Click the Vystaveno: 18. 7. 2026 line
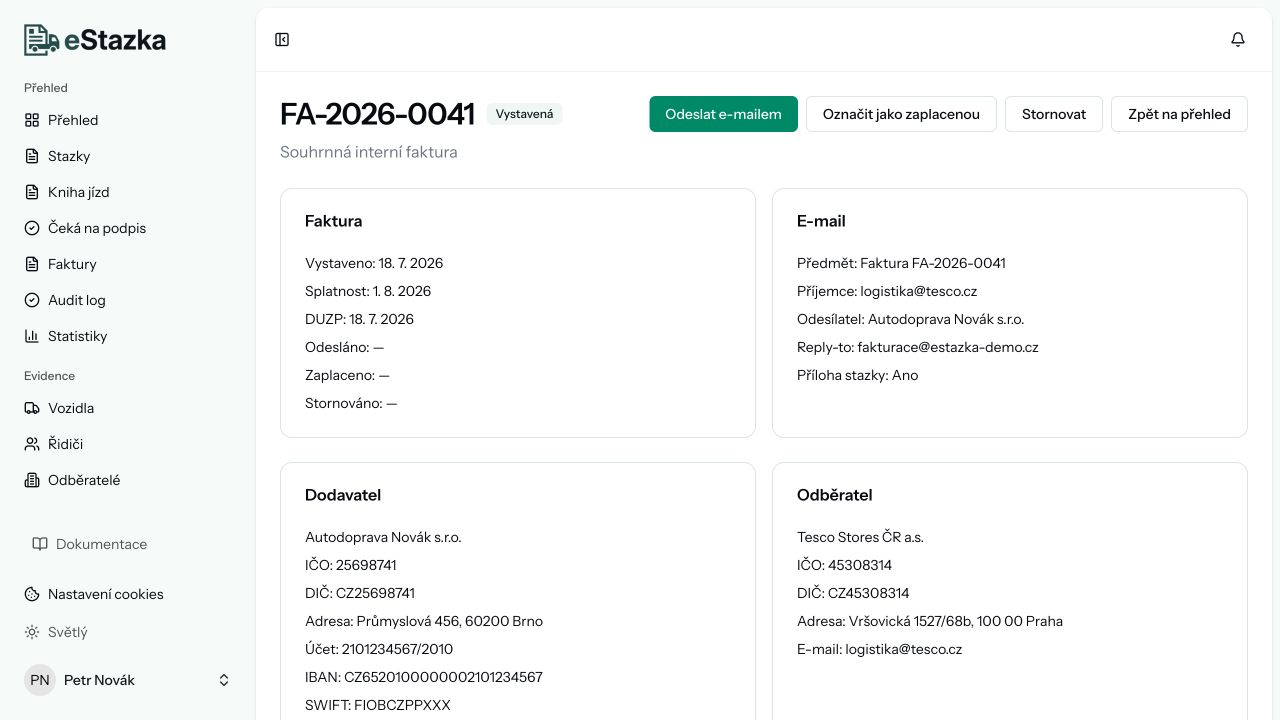This screenshot has width=1280, height=720. 374,263
